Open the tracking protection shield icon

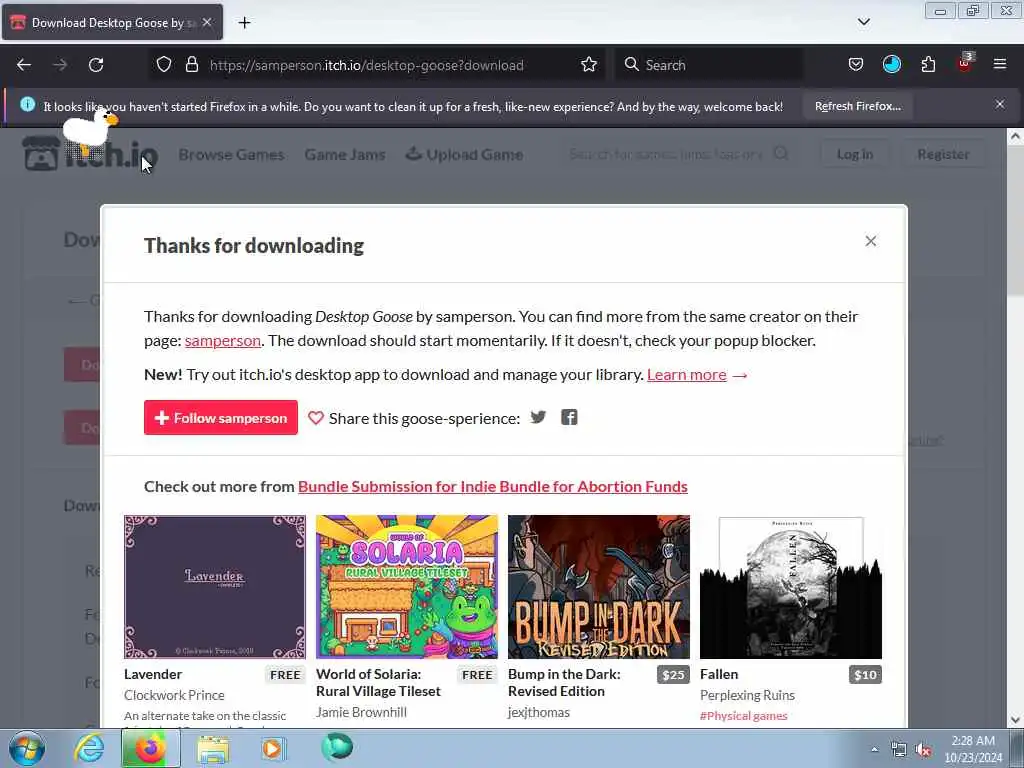click(164, 65)
